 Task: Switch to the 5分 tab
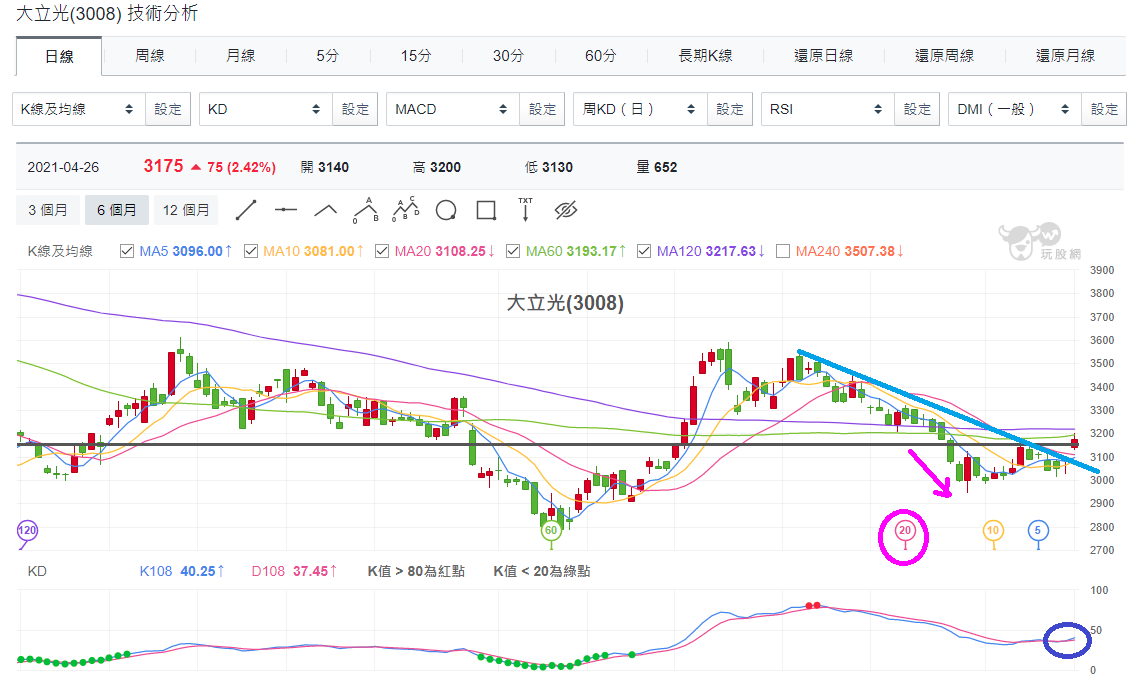click(327, 55)
